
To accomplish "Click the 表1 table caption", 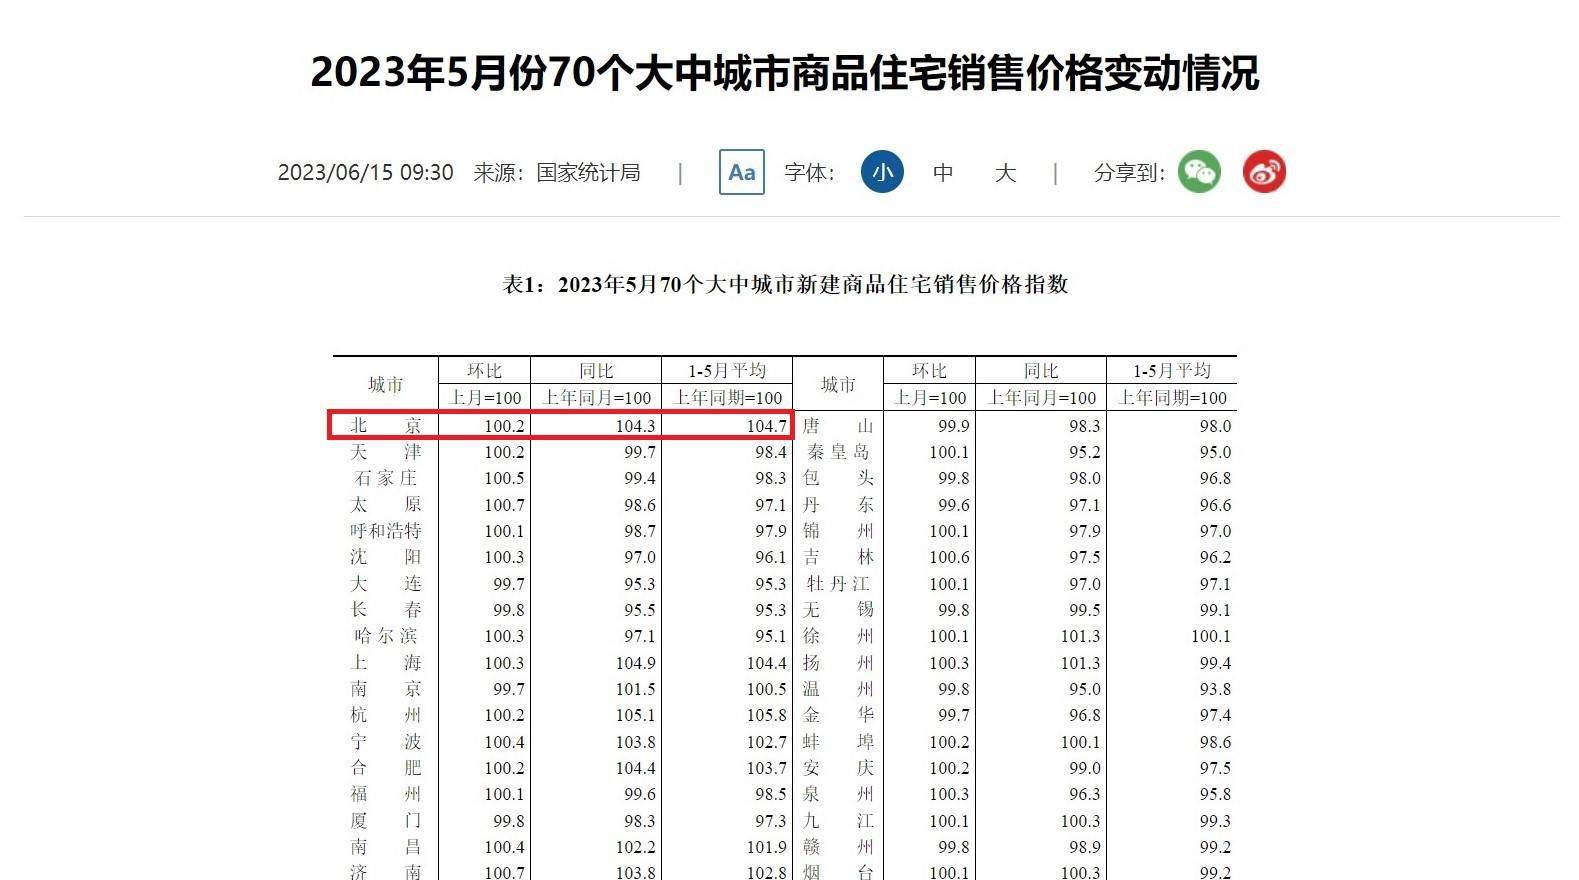I will tap(785, 285).
